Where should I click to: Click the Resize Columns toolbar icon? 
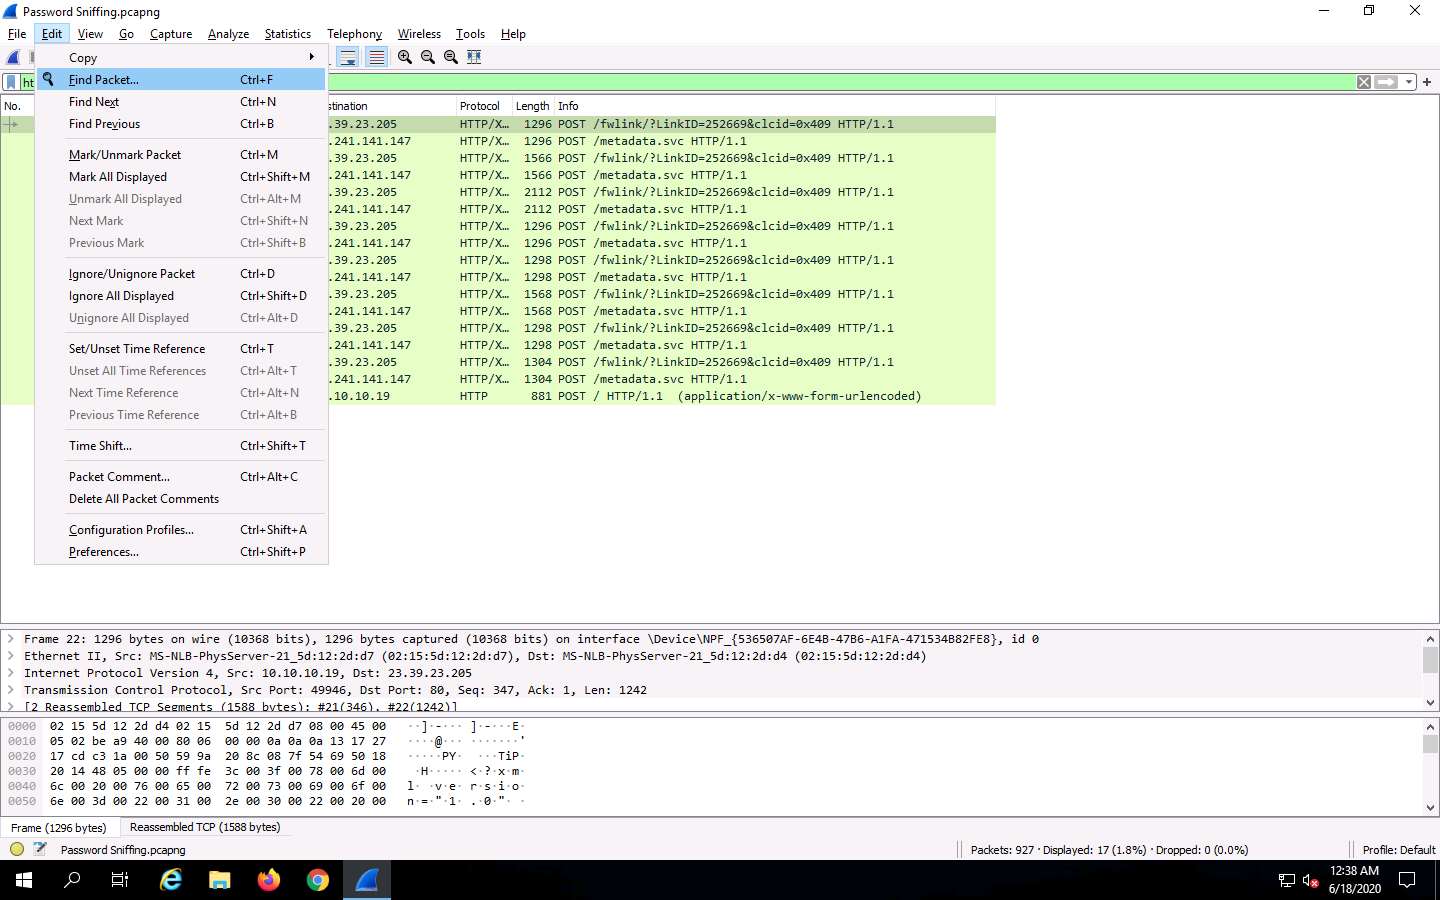(x=474, y=57)
